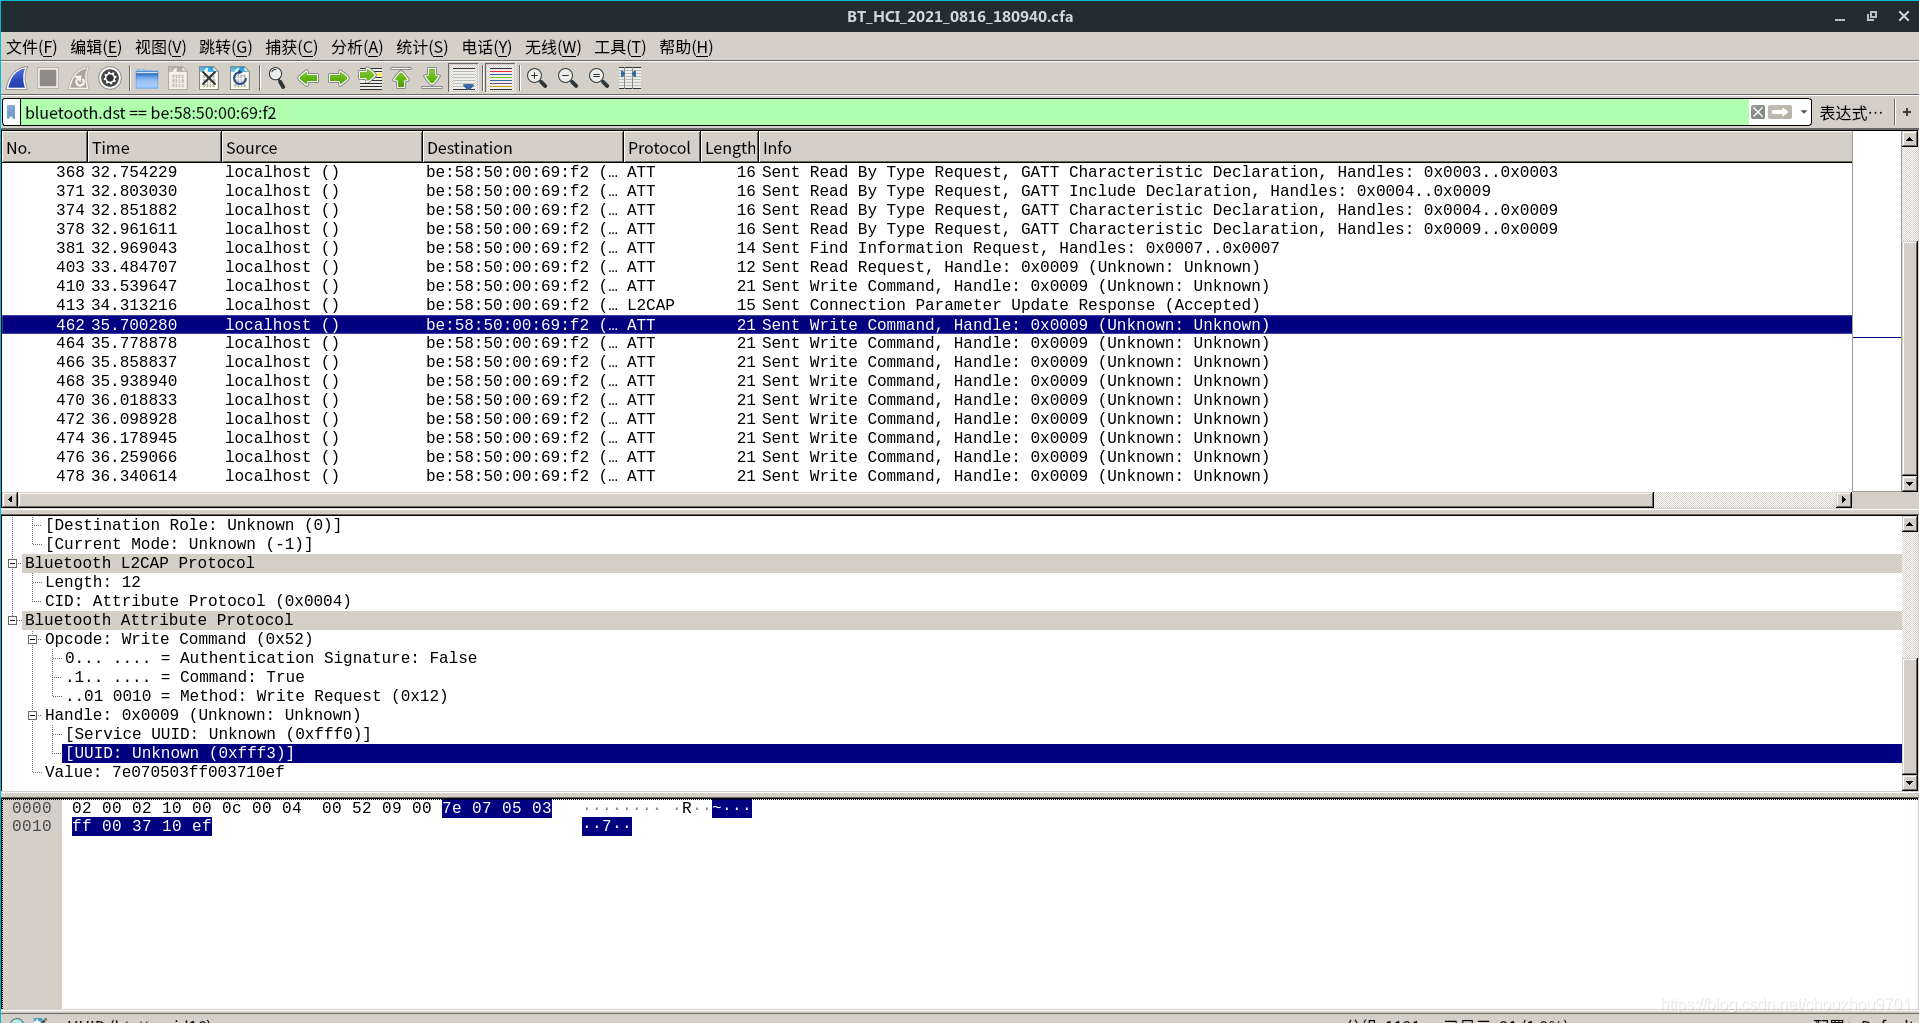Click the packet list horizontal scrollbar
The height and width of the screenshot is (1023, 1919).
pos(835,499)
